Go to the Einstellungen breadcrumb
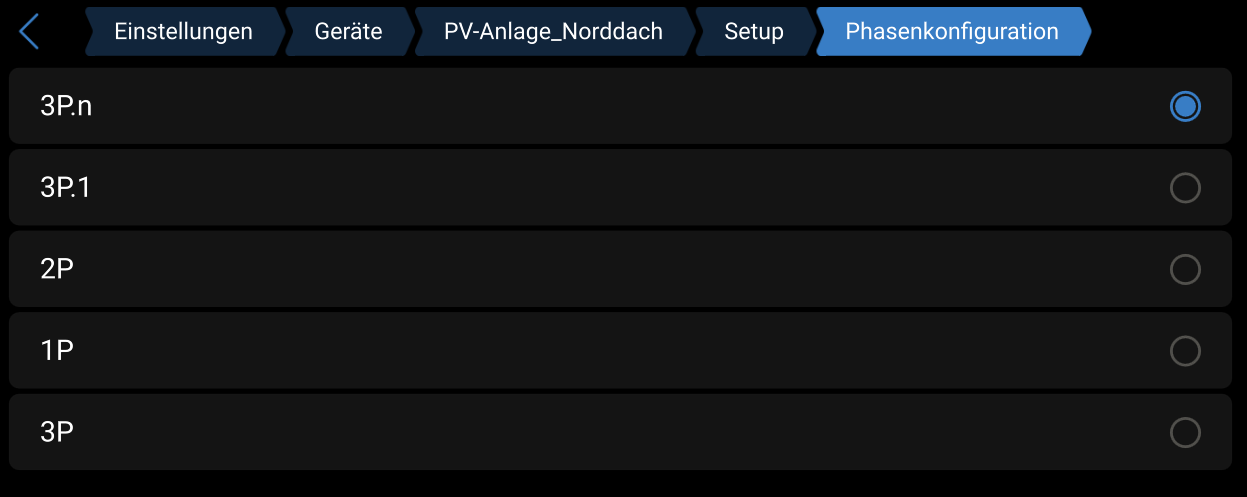This screenshot has height=497, width=1247. coord(183,32)
